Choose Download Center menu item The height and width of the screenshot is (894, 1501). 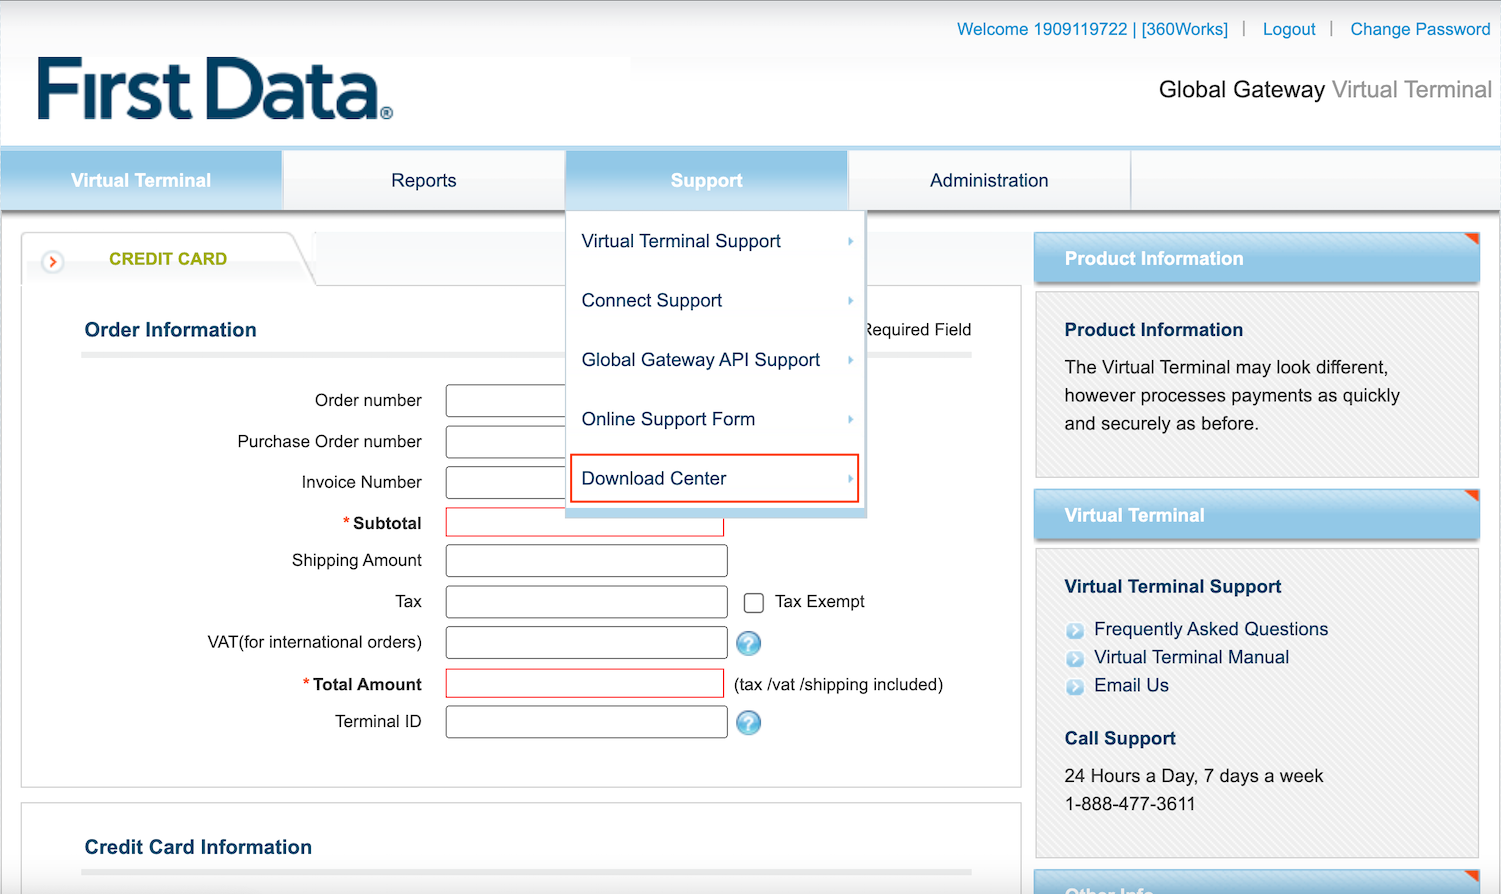click(715, 478)
